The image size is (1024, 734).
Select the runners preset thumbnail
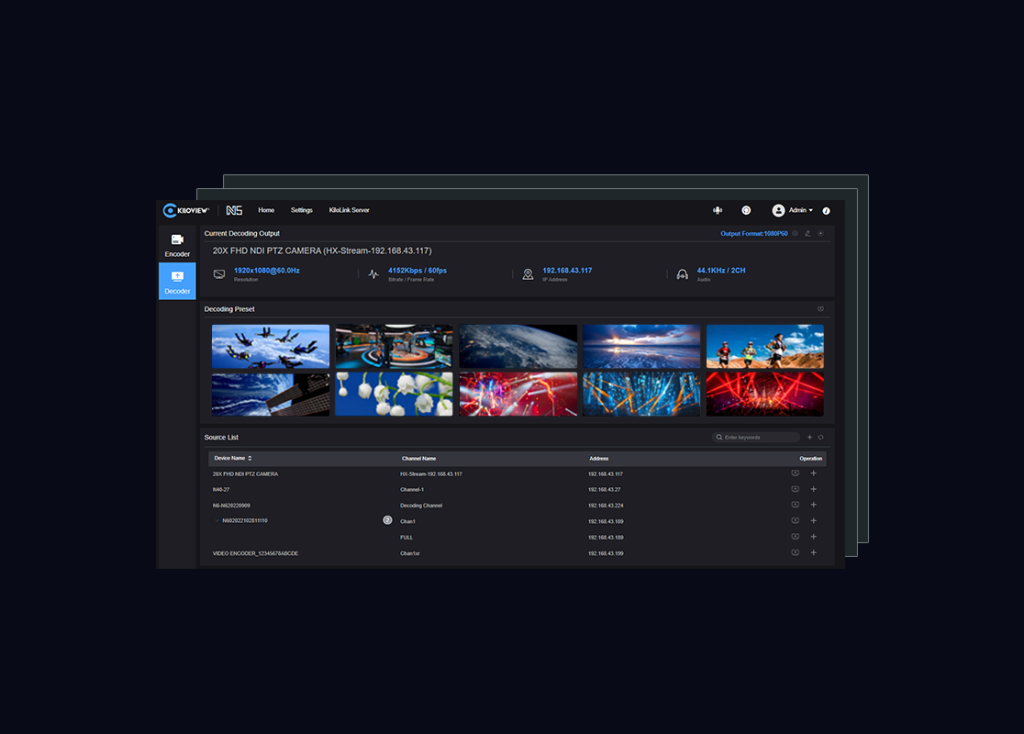pyautogui.click(x=765, y=346)
